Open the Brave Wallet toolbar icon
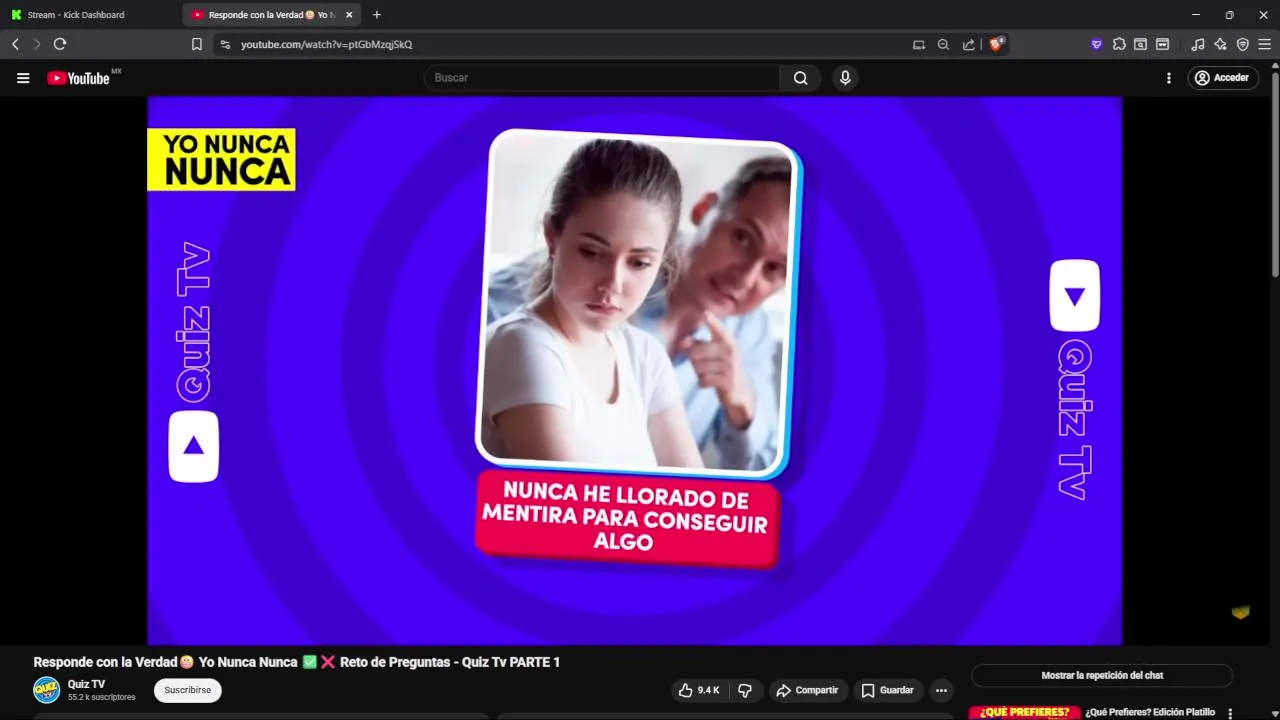 coord(1162,44)
